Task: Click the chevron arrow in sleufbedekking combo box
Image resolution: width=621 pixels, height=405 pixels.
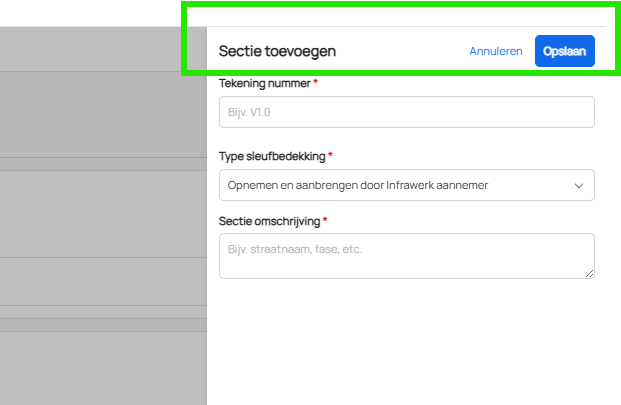Action: [578, 185]
